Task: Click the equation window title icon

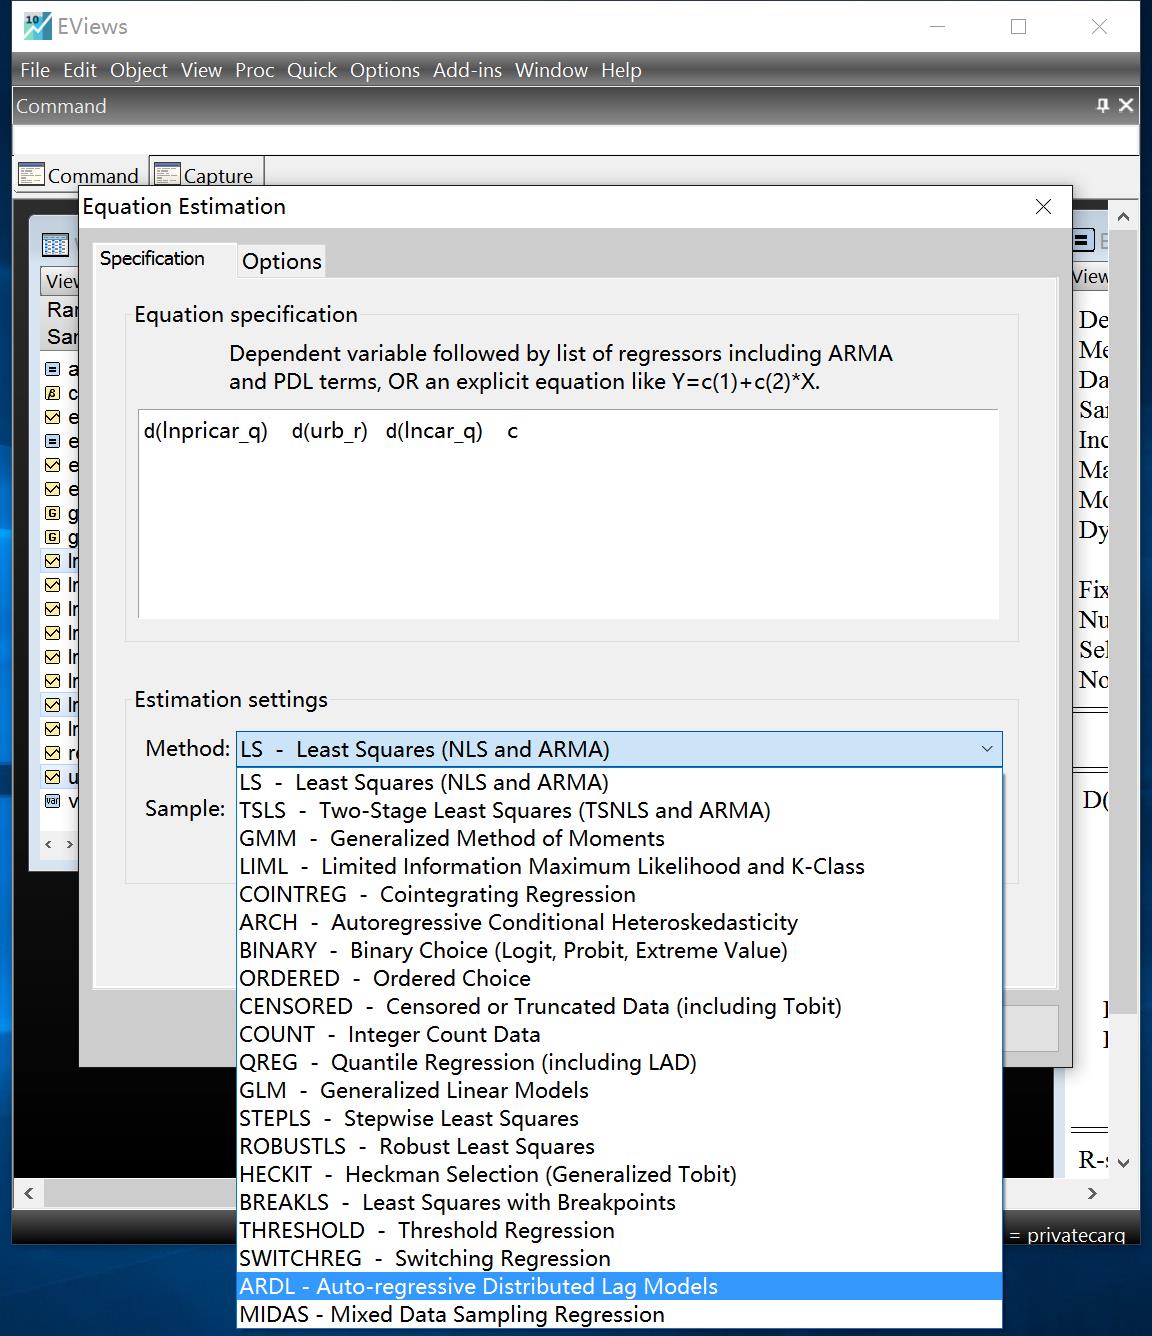Action: point(1082,240)
